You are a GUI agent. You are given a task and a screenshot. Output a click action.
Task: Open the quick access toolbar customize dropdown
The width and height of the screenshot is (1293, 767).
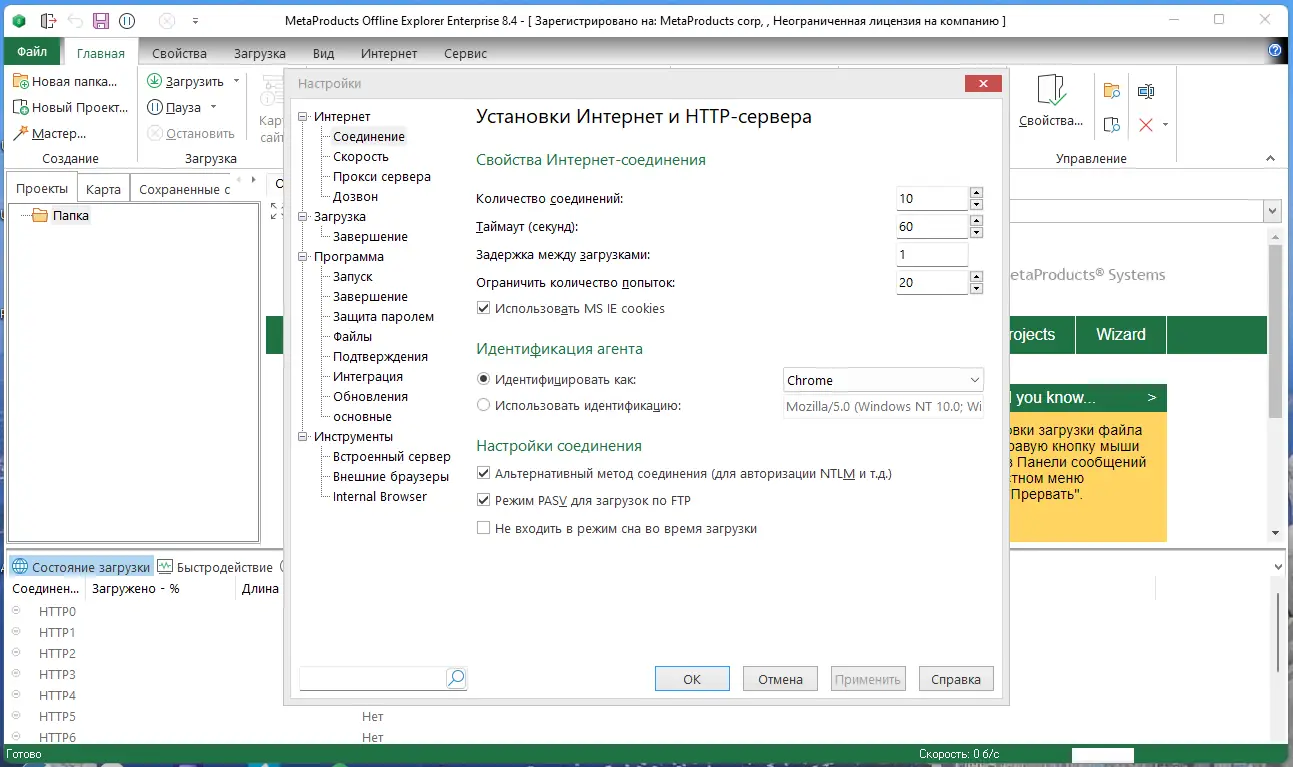tap(195, 20)
